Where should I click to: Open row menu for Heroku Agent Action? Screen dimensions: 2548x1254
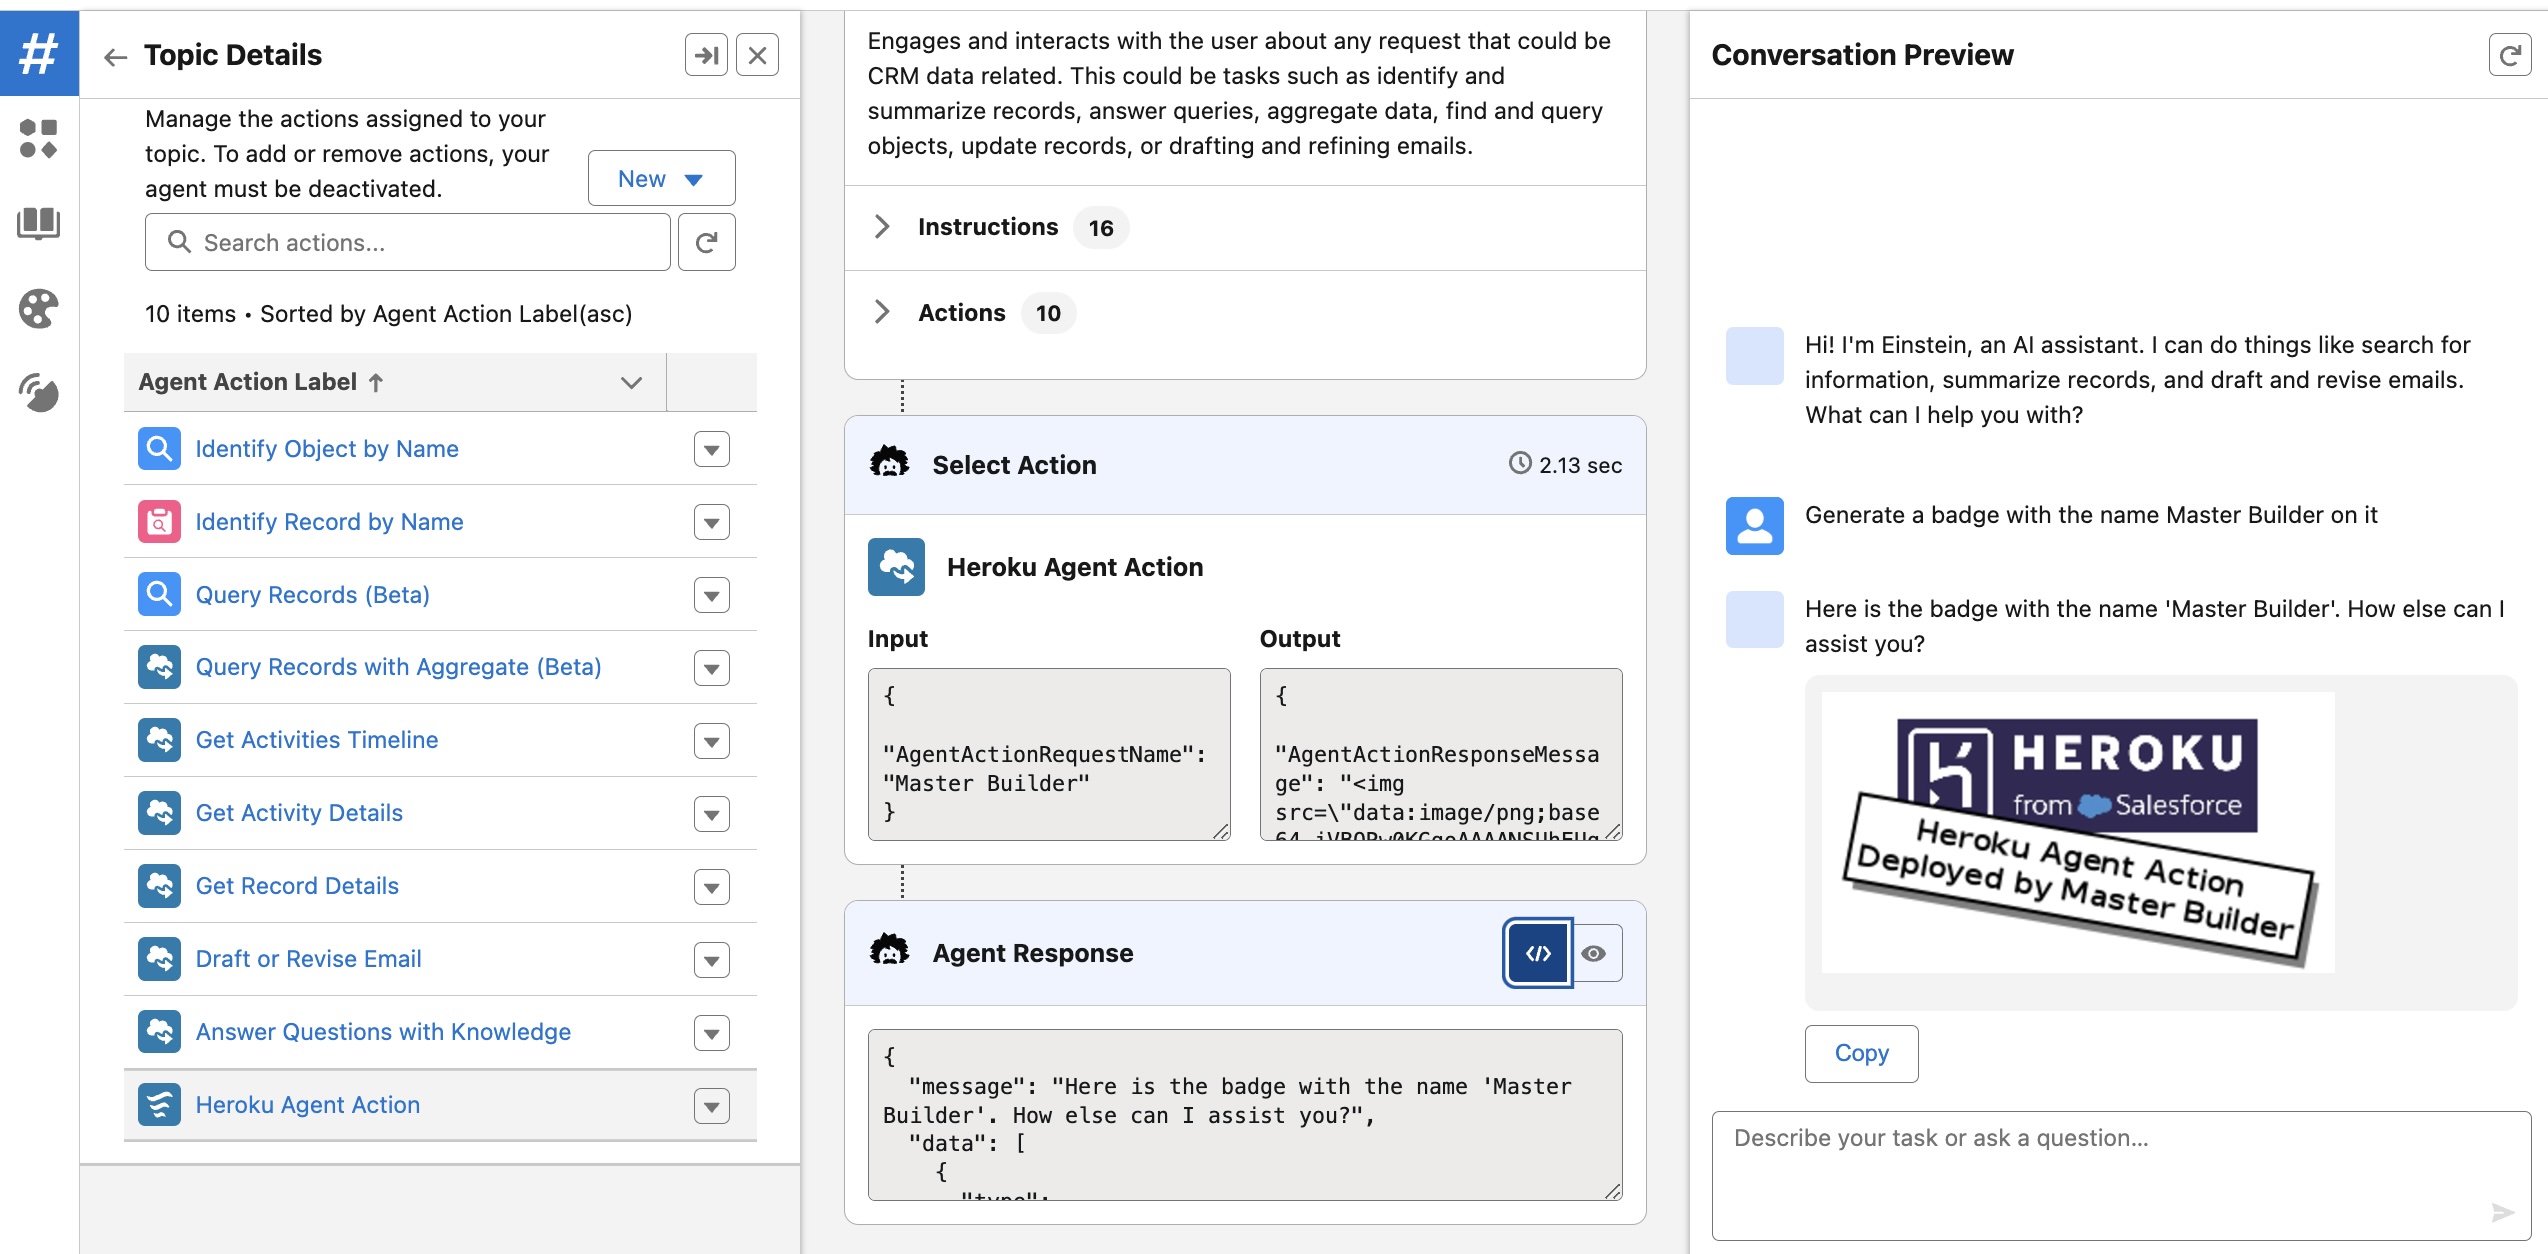pyautogui.click(x=712, y=1106)
